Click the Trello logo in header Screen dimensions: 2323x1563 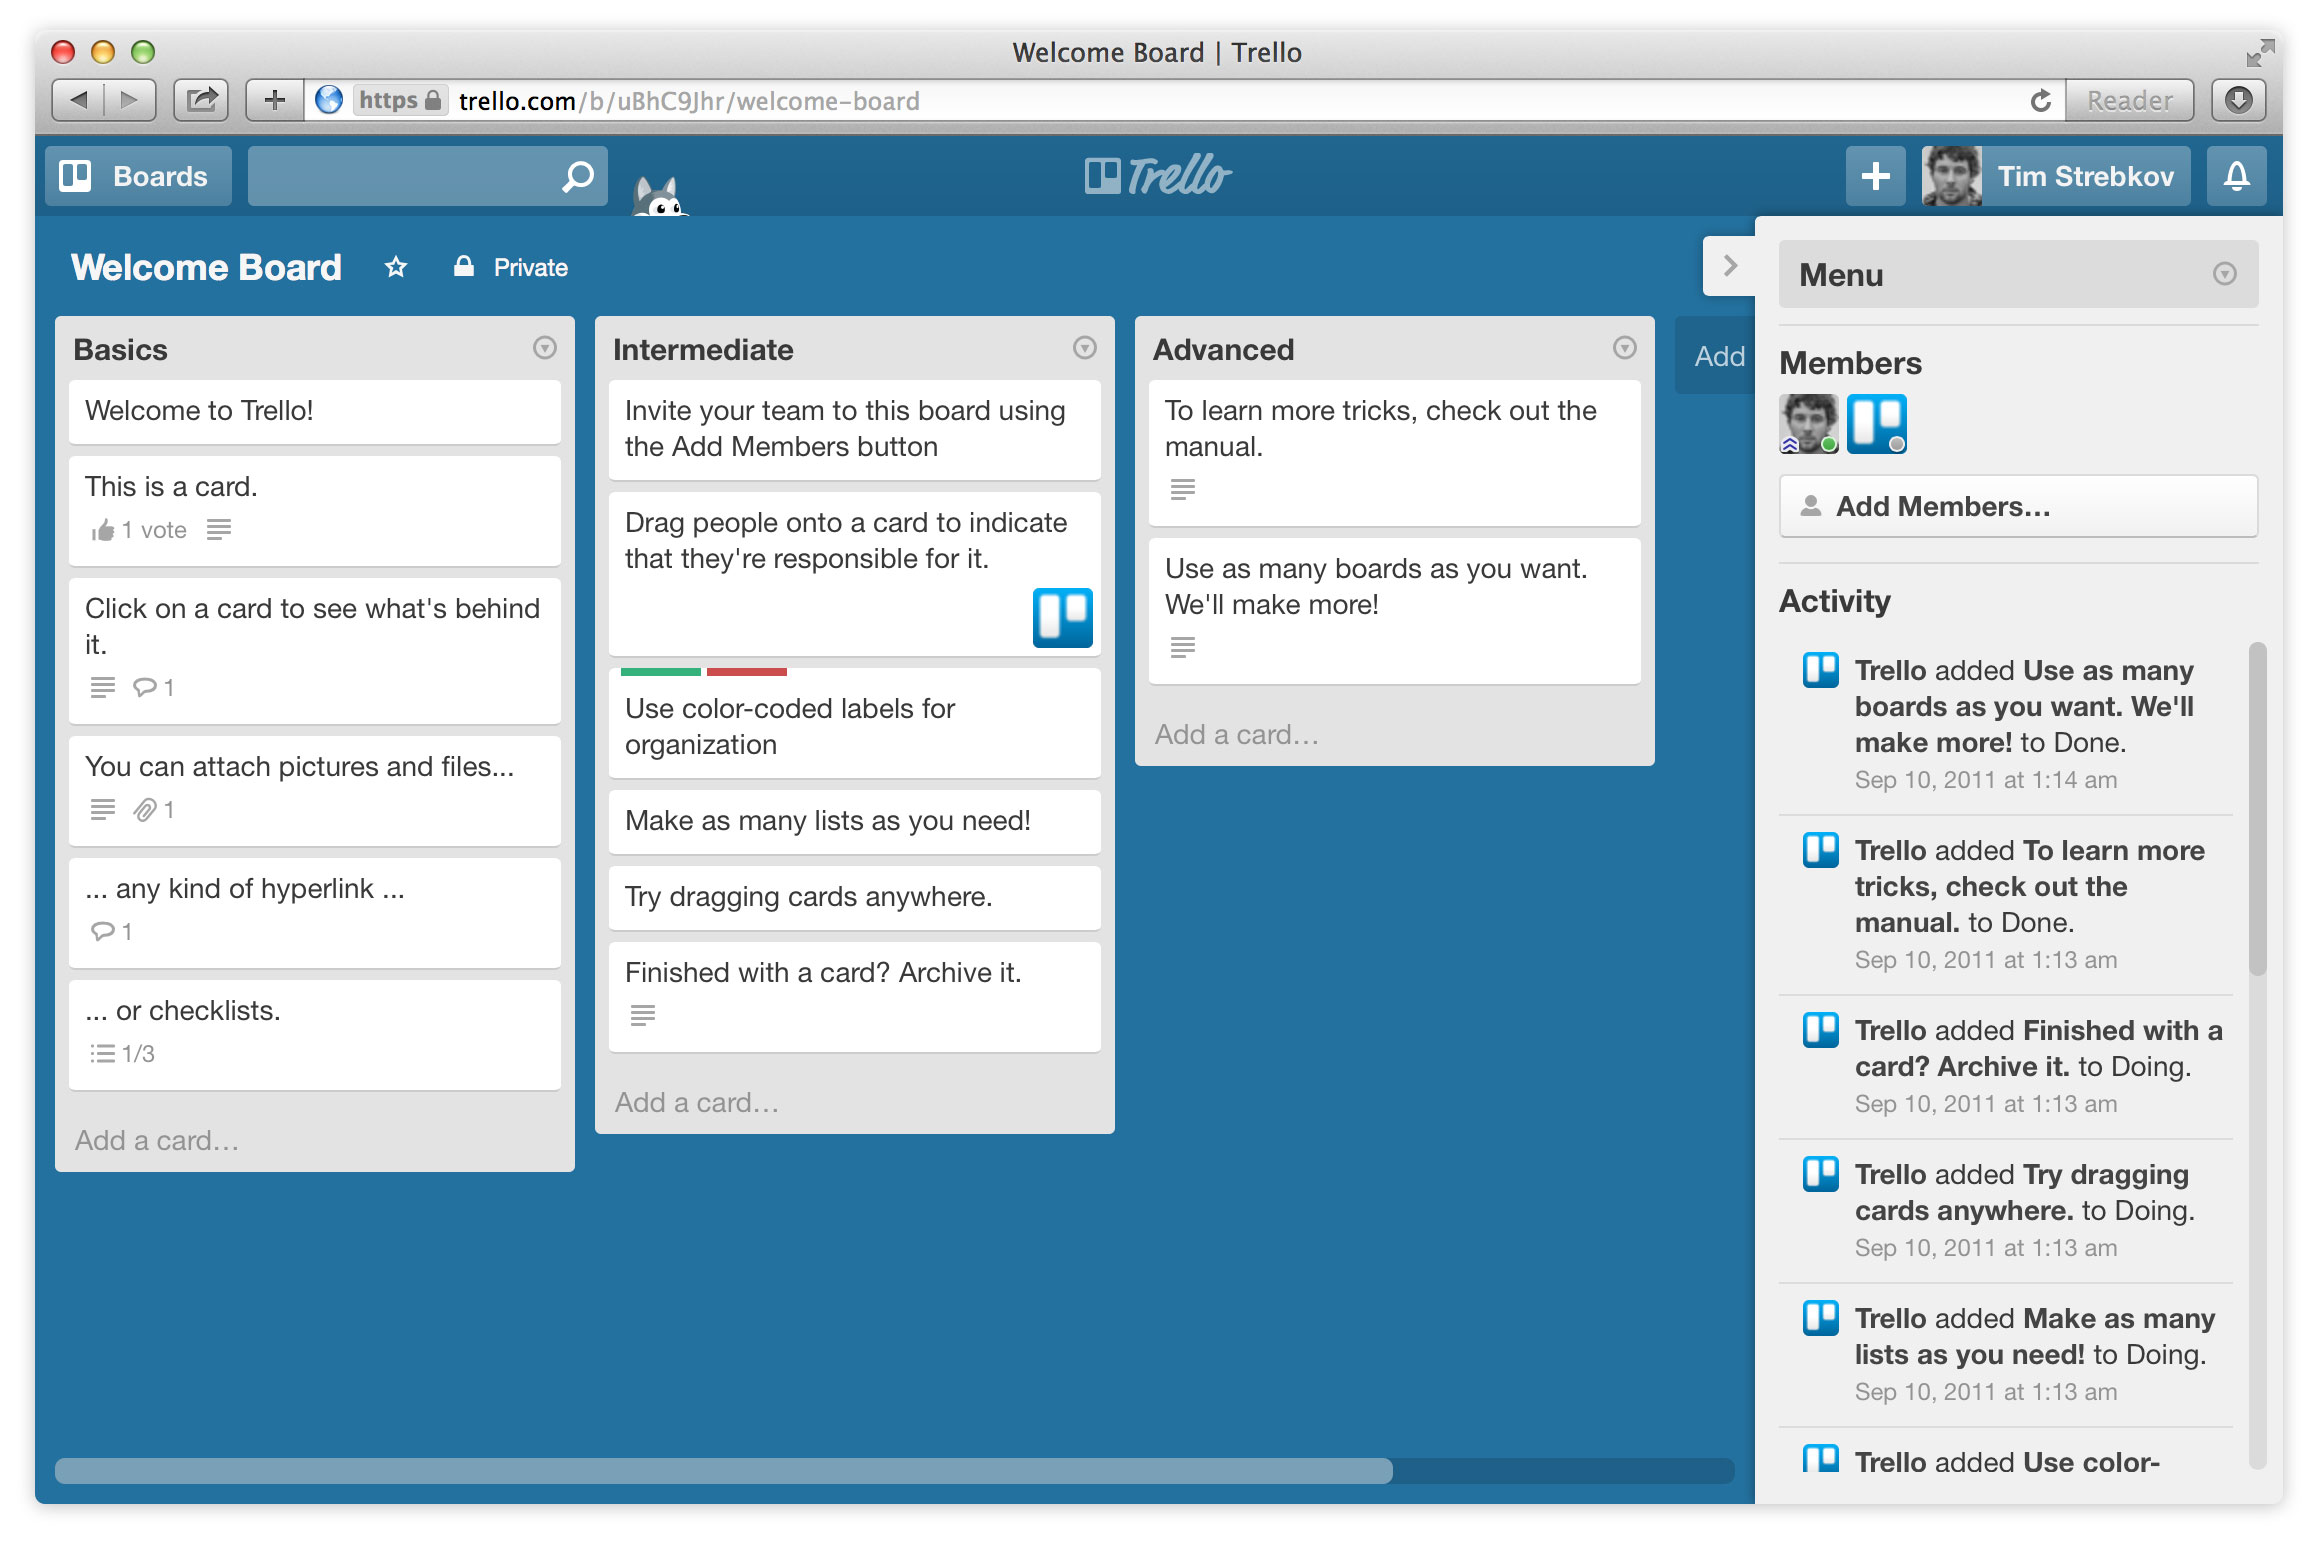tap(1158, 176)
